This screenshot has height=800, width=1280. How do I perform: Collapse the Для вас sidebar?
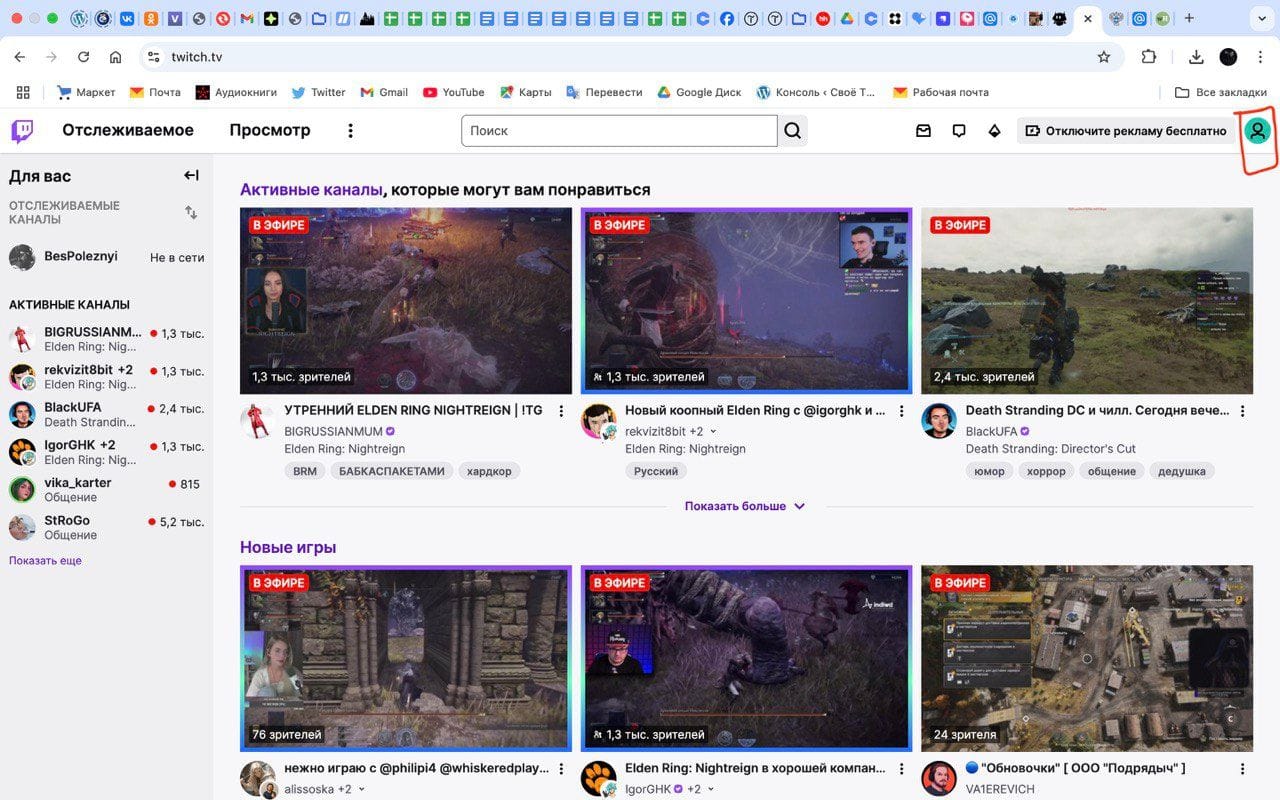(x=191, y=176)
